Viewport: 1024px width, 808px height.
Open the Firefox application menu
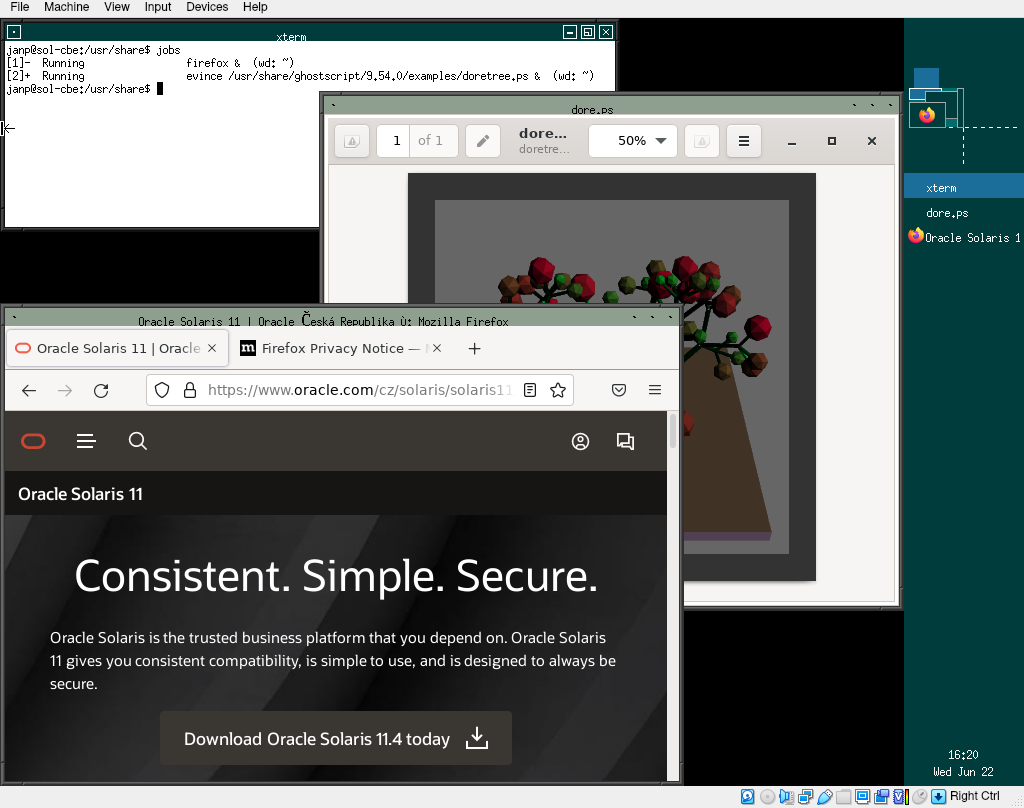click(x=655, y=390)
